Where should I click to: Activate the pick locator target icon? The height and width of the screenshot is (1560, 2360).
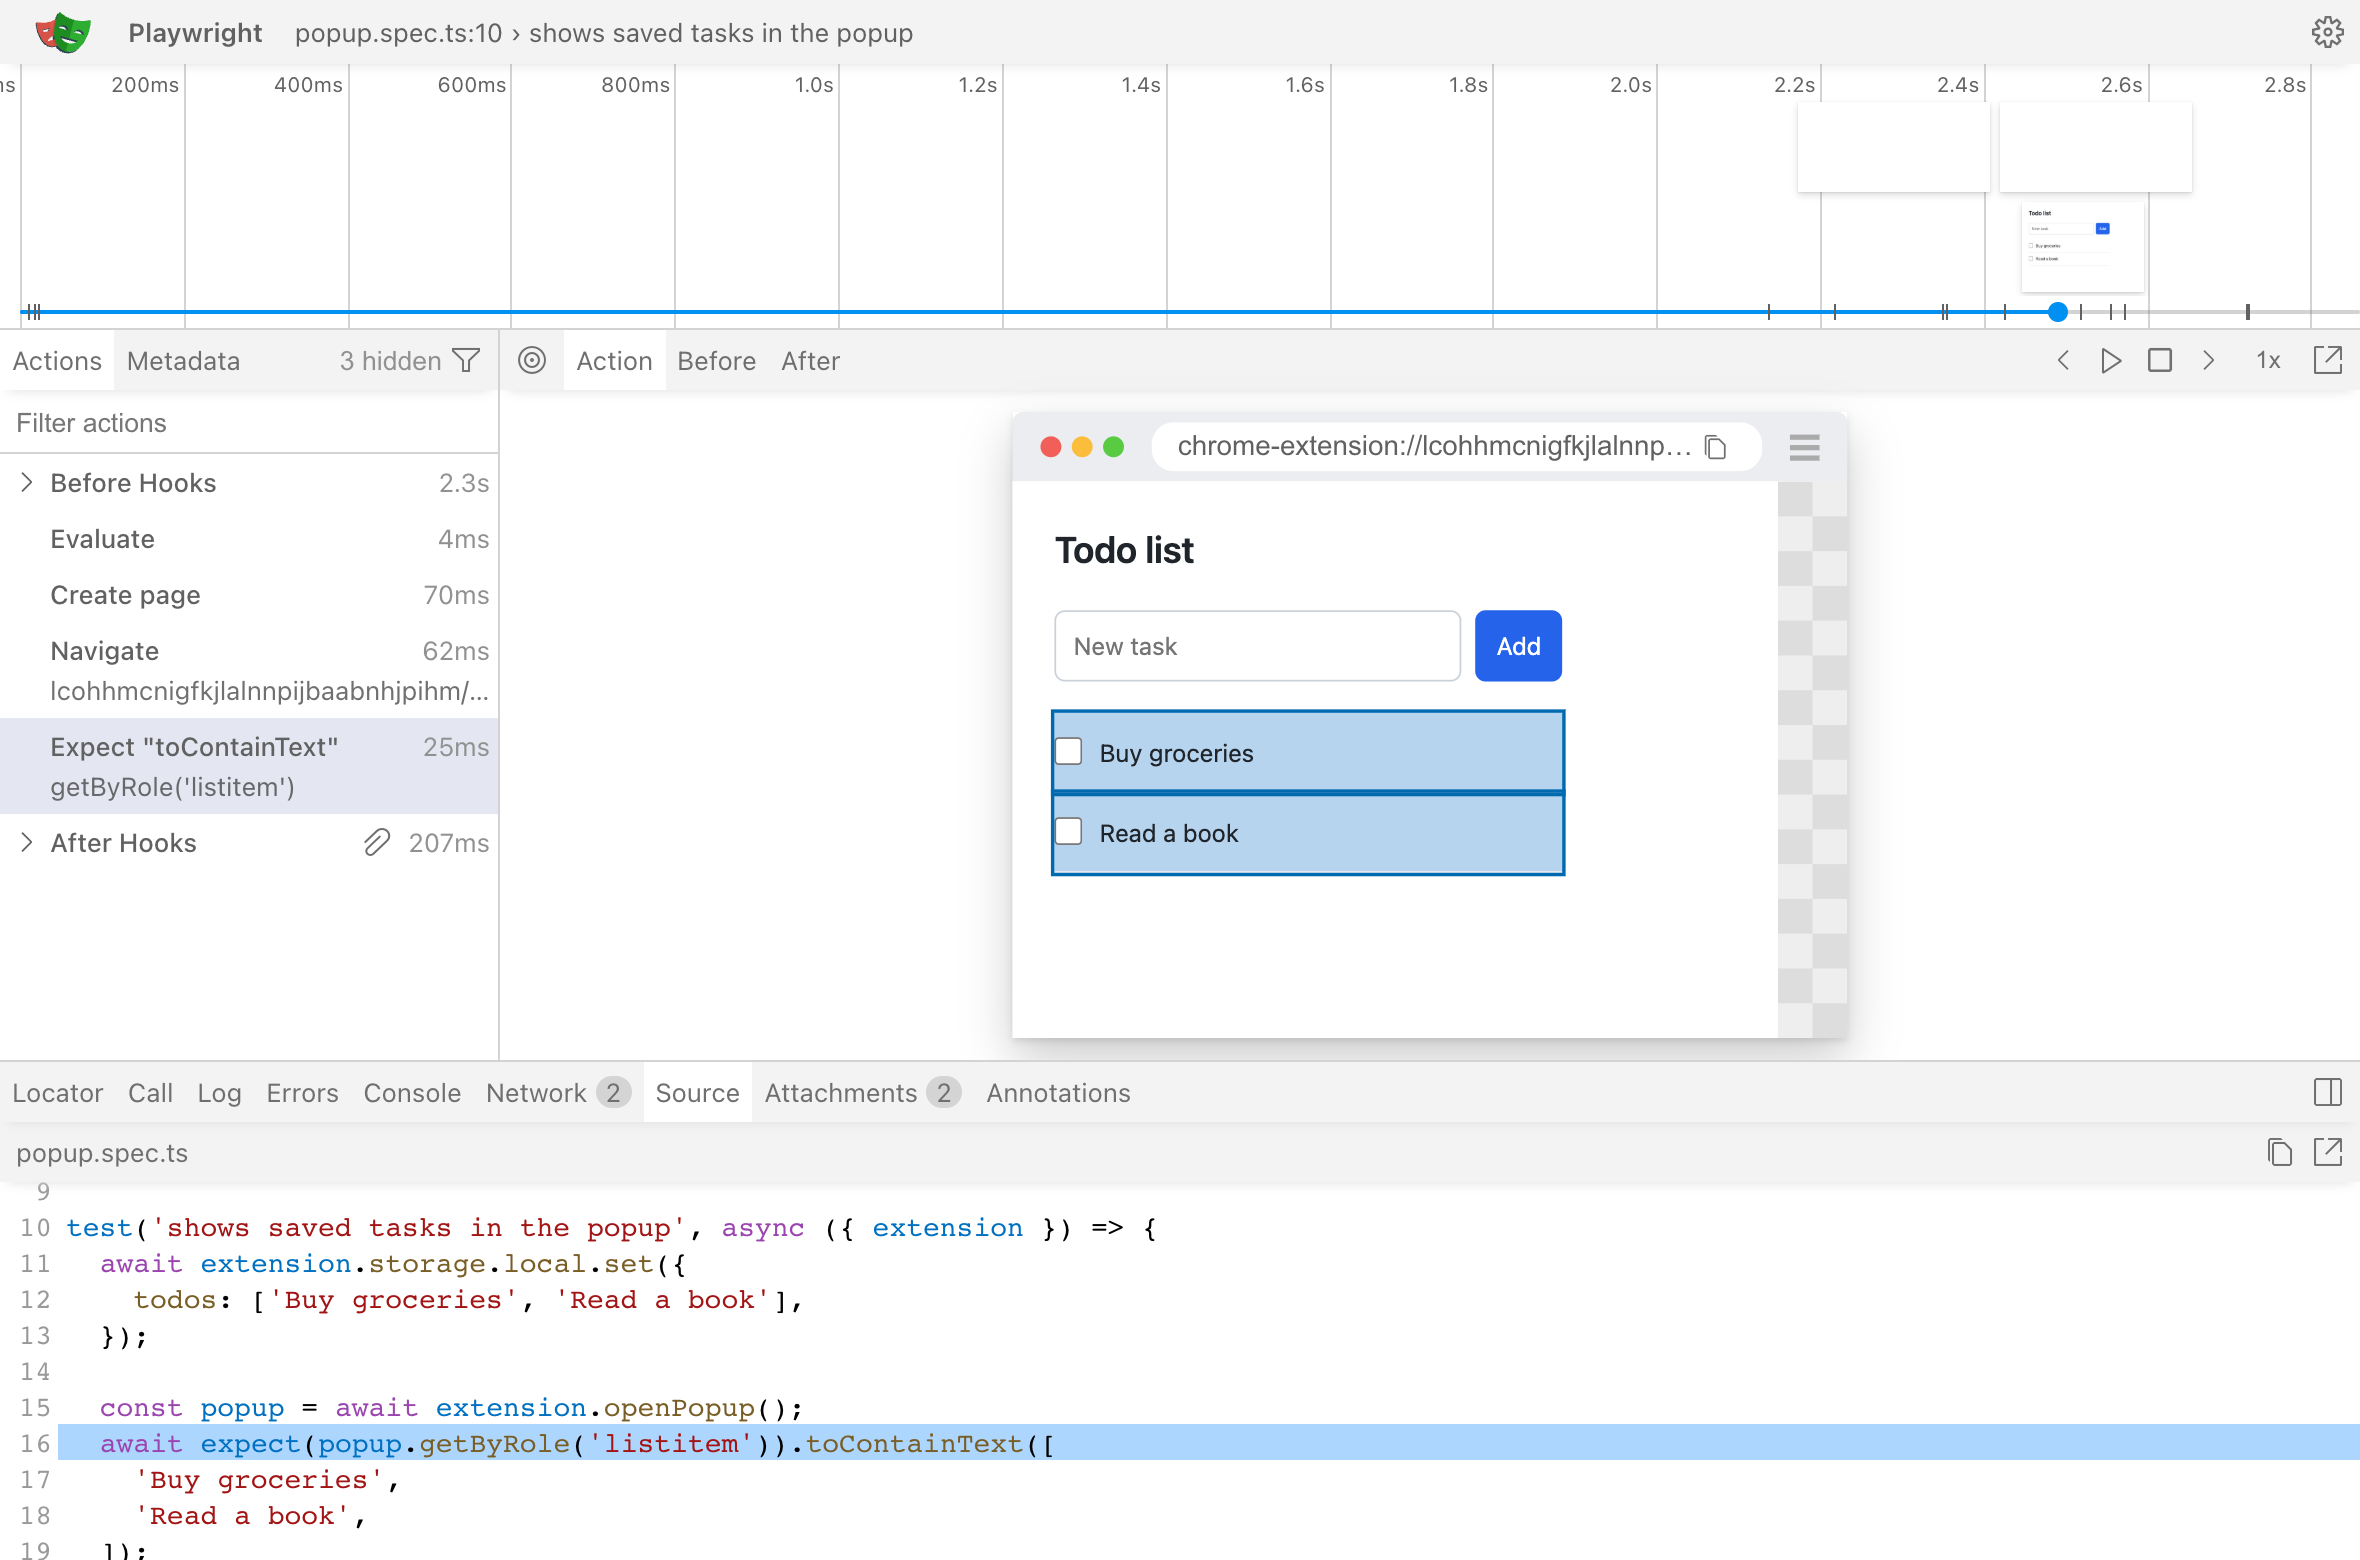pyautogui.click(x=532, y=360)
